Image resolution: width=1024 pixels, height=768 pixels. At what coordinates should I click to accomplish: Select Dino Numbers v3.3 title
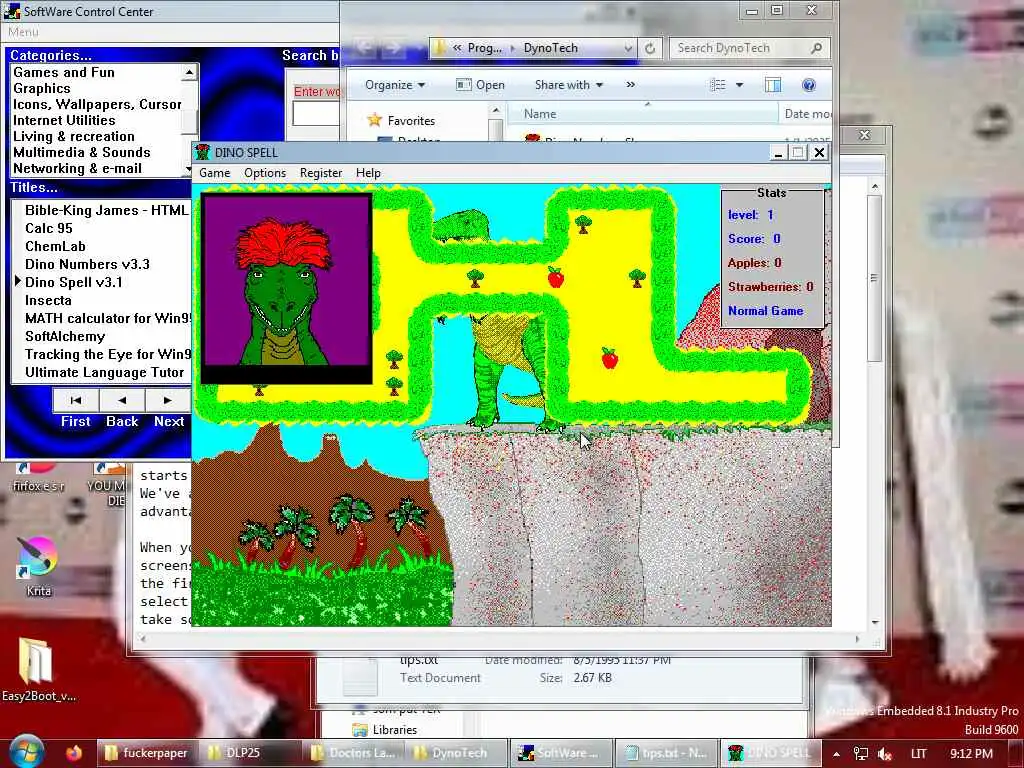point(87,264)
